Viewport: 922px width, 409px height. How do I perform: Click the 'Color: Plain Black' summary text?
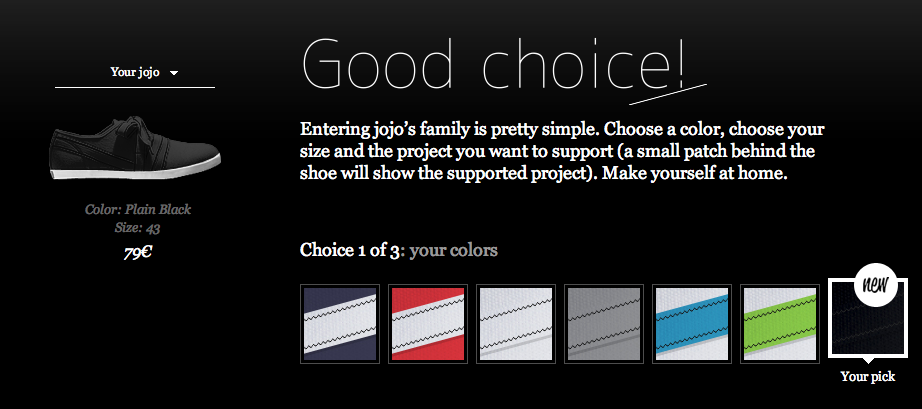point(138,209)
